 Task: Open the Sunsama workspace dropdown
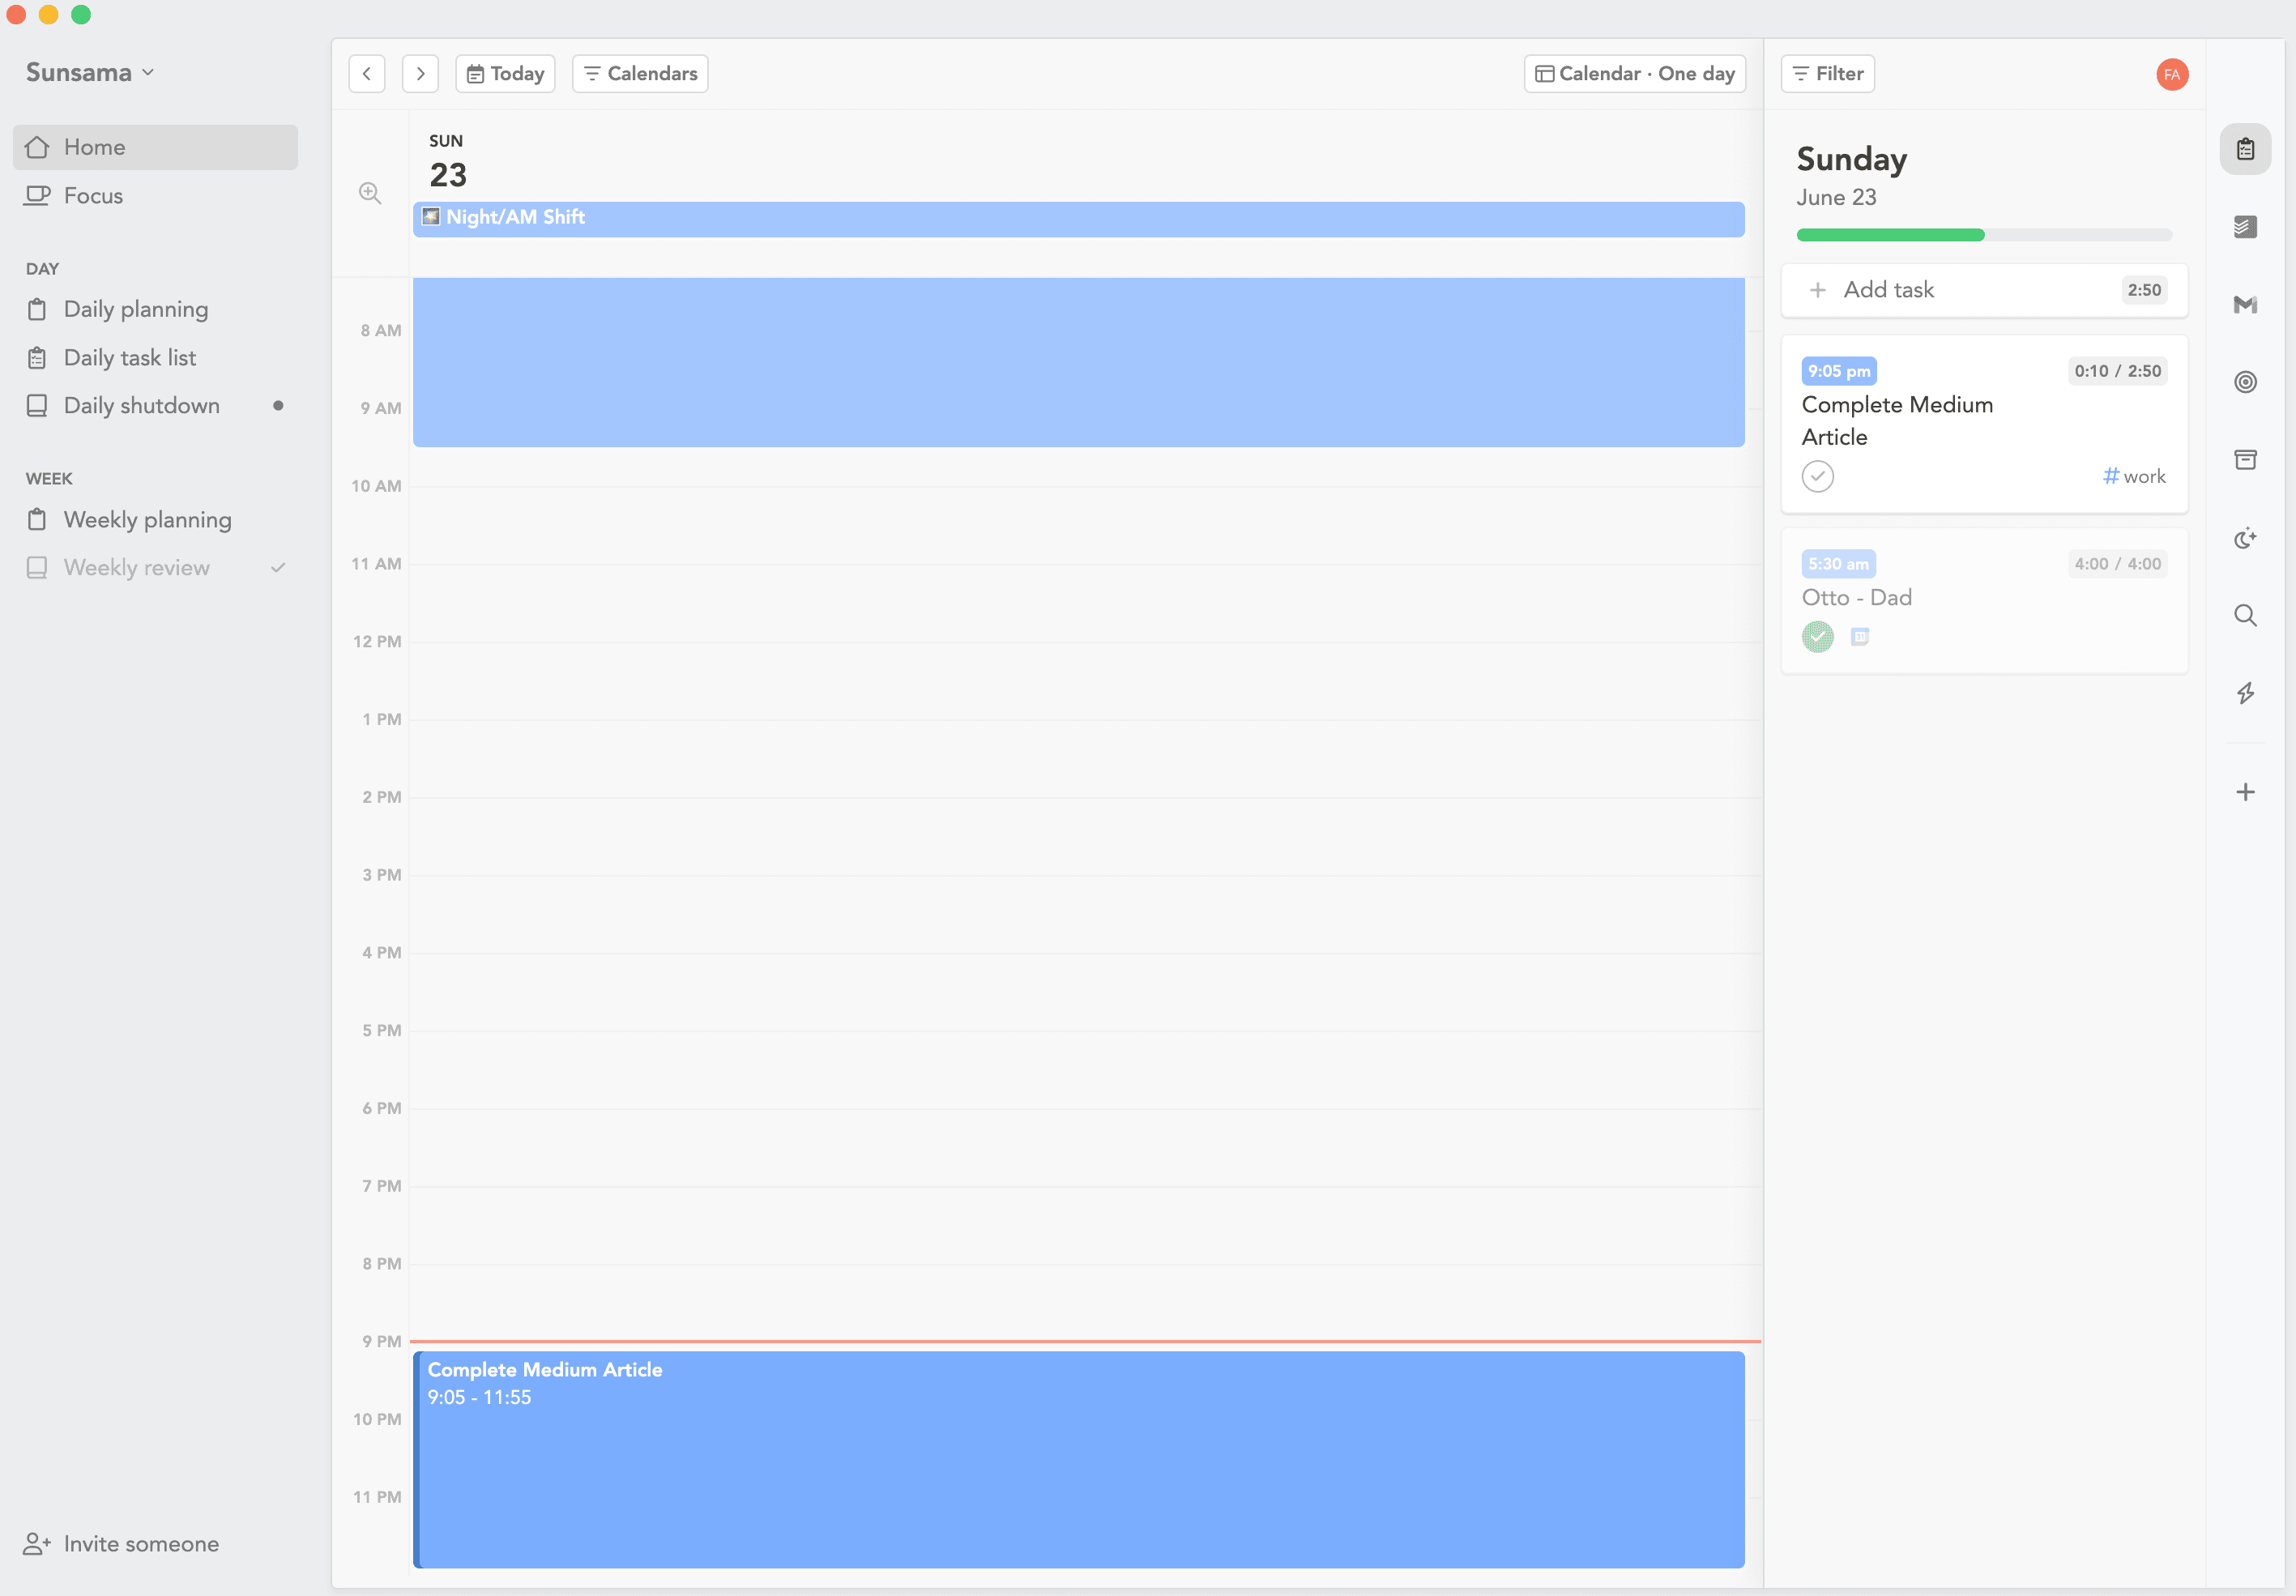point(90,71)
